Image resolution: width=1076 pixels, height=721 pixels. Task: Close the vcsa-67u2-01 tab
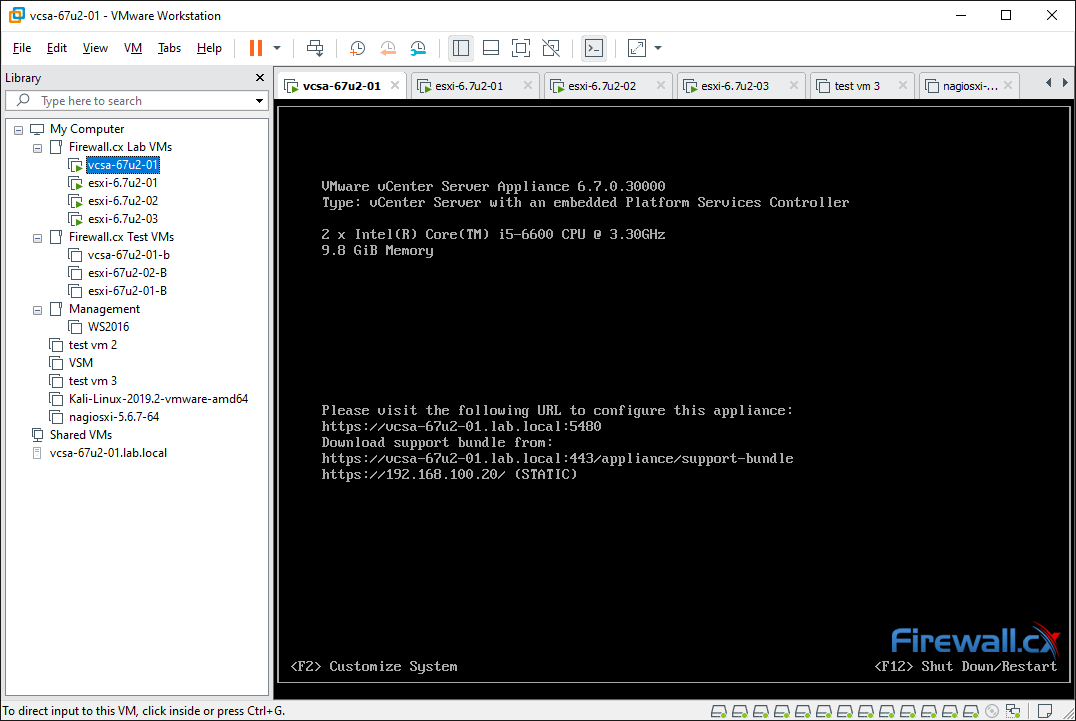click(395, 85)
